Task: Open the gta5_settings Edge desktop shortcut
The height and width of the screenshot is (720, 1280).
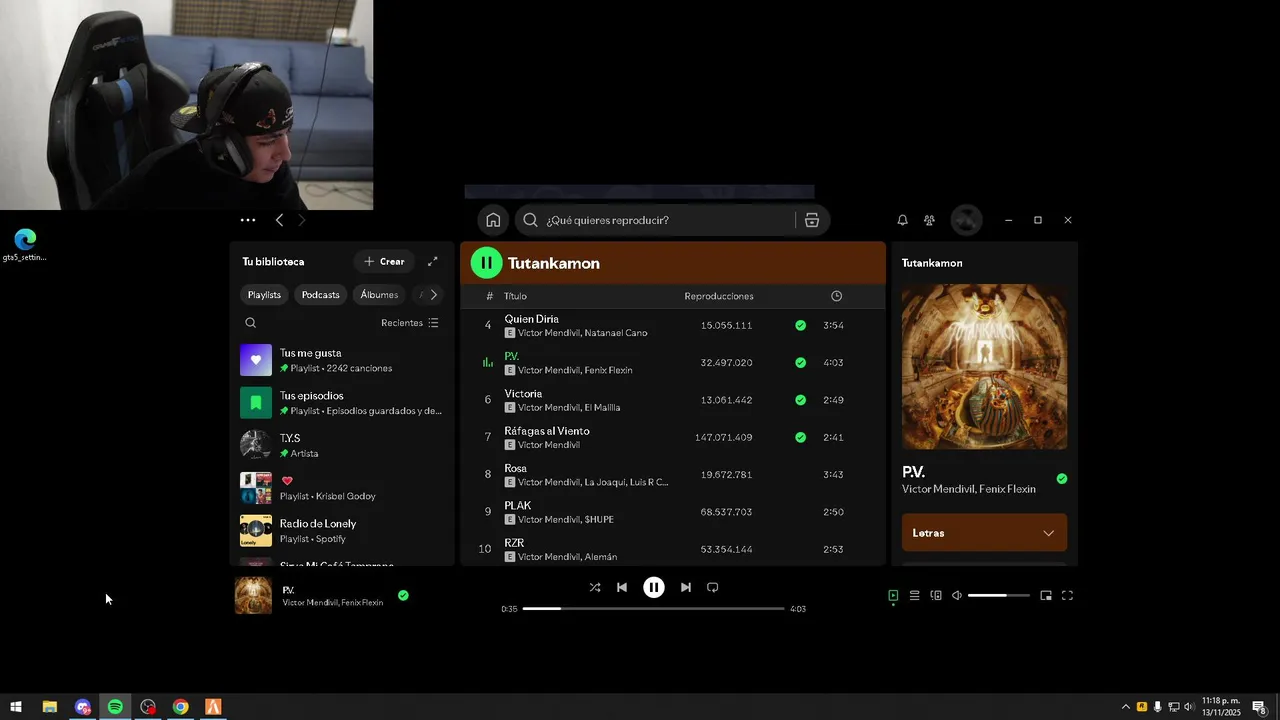Action: point(25,245)
